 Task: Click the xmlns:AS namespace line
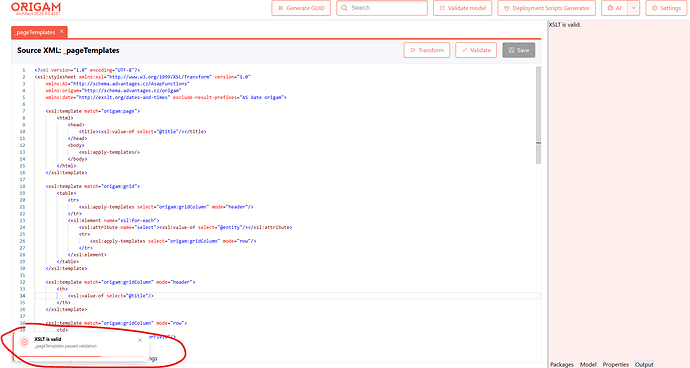[117, 84]
